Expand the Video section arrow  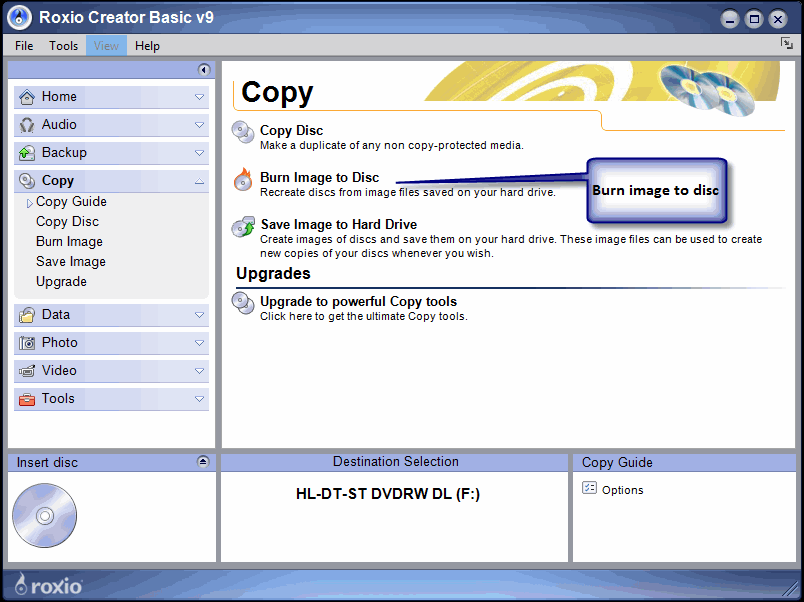click(199, 371)
